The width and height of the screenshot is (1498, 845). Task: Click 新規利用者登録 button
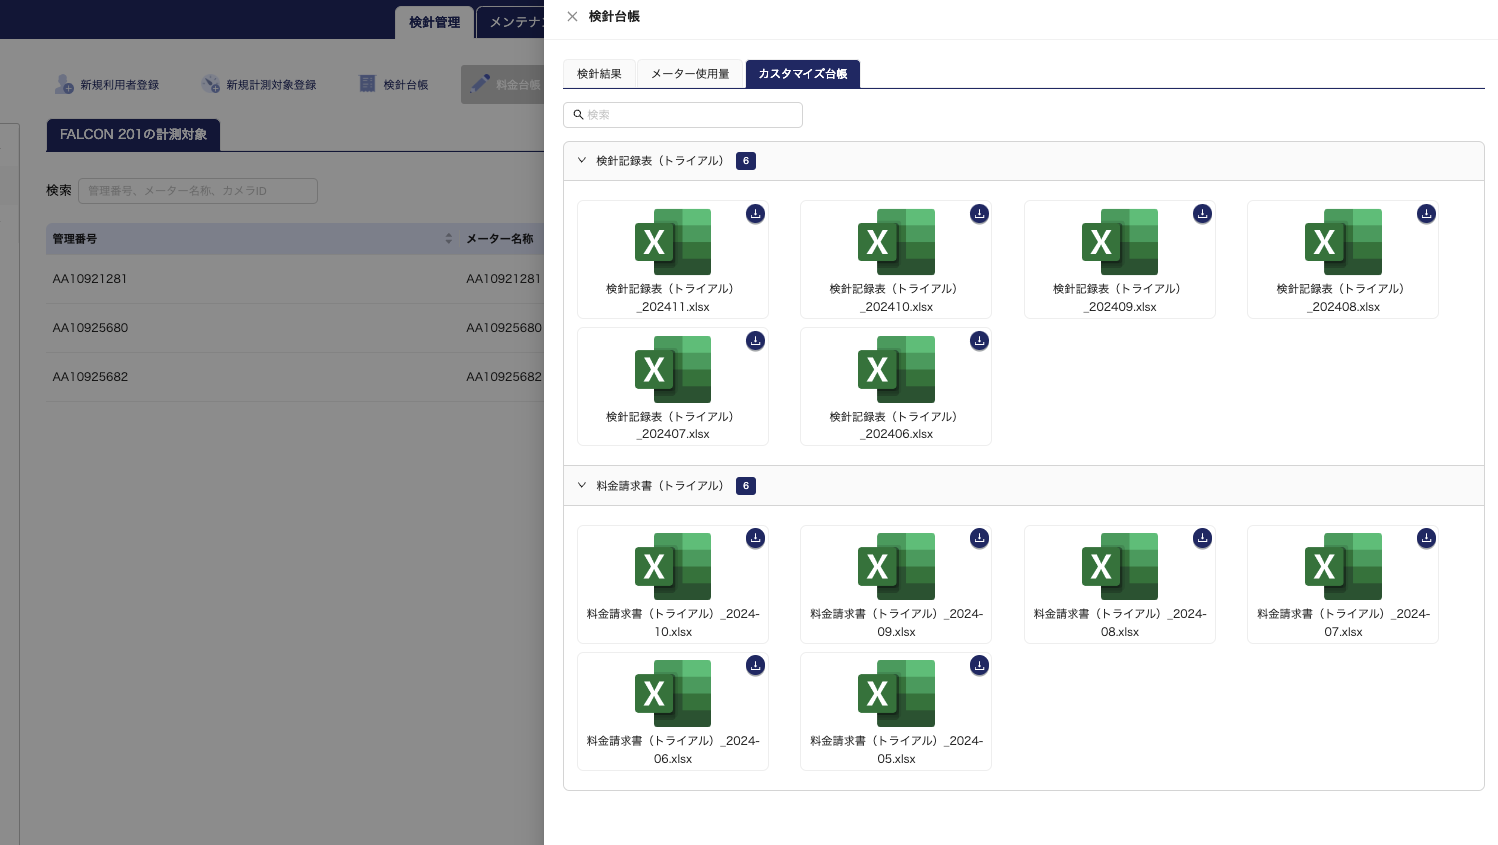tap(107, 85)
